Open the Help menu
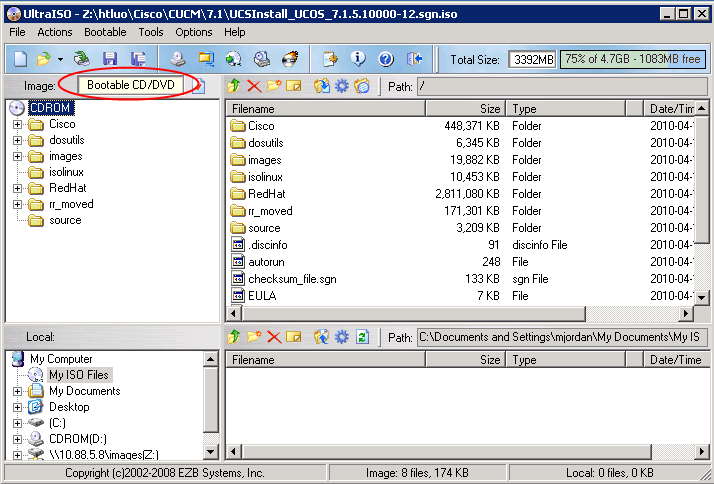 click(x=235, y=32)
